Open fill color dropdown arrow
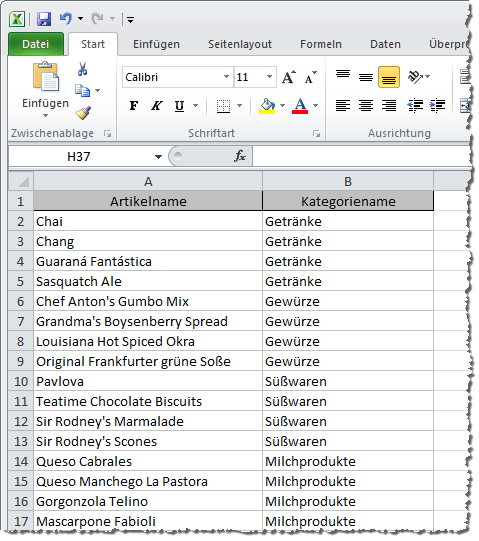Image resolution: width=479 pixels, height=541 pixels. tap(283, 105)
